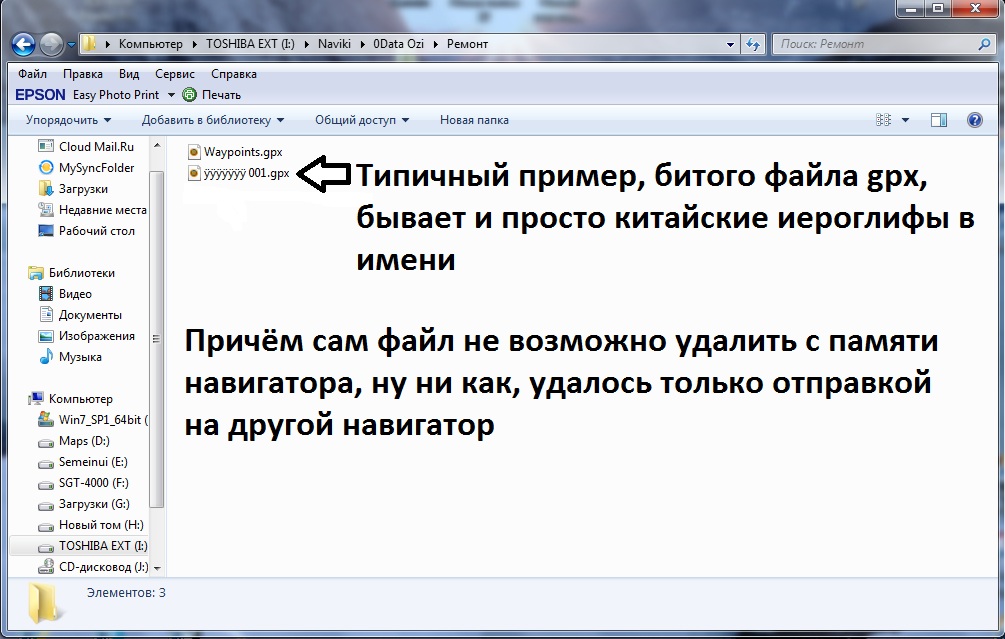The image size is (1005, 639).
Task: Open the Waypoints.gpx file
Action: coord(243,152)
